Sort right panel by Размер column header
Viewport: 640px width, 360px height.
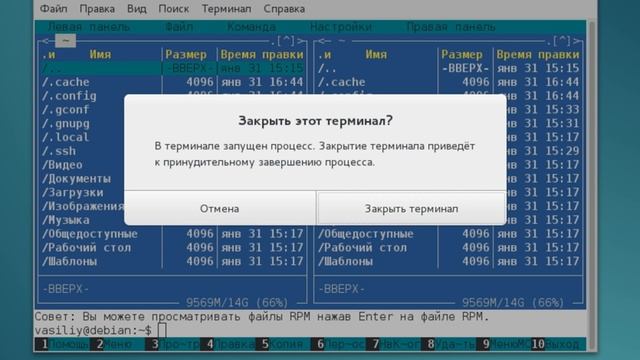462,54
